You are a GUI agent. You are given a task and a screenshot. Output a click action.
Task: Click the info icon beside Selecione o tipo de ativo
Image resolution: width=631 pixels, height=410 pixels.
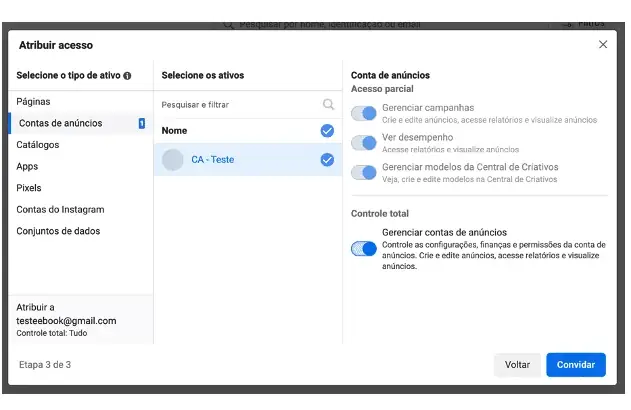127,76
